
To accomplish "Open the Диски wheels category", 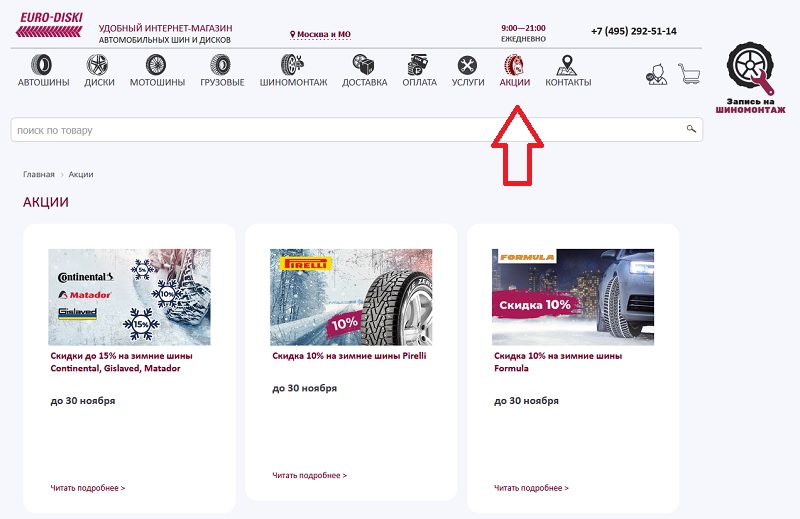I will click(x=99, y=71).
